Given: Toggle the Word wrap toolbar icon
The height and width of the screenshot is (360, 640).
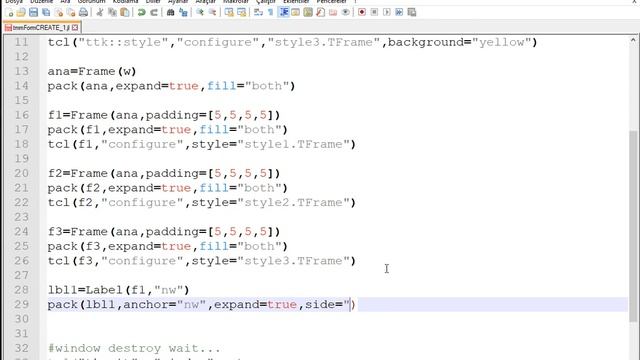Looking at the screenshot, I should [258, 12].
